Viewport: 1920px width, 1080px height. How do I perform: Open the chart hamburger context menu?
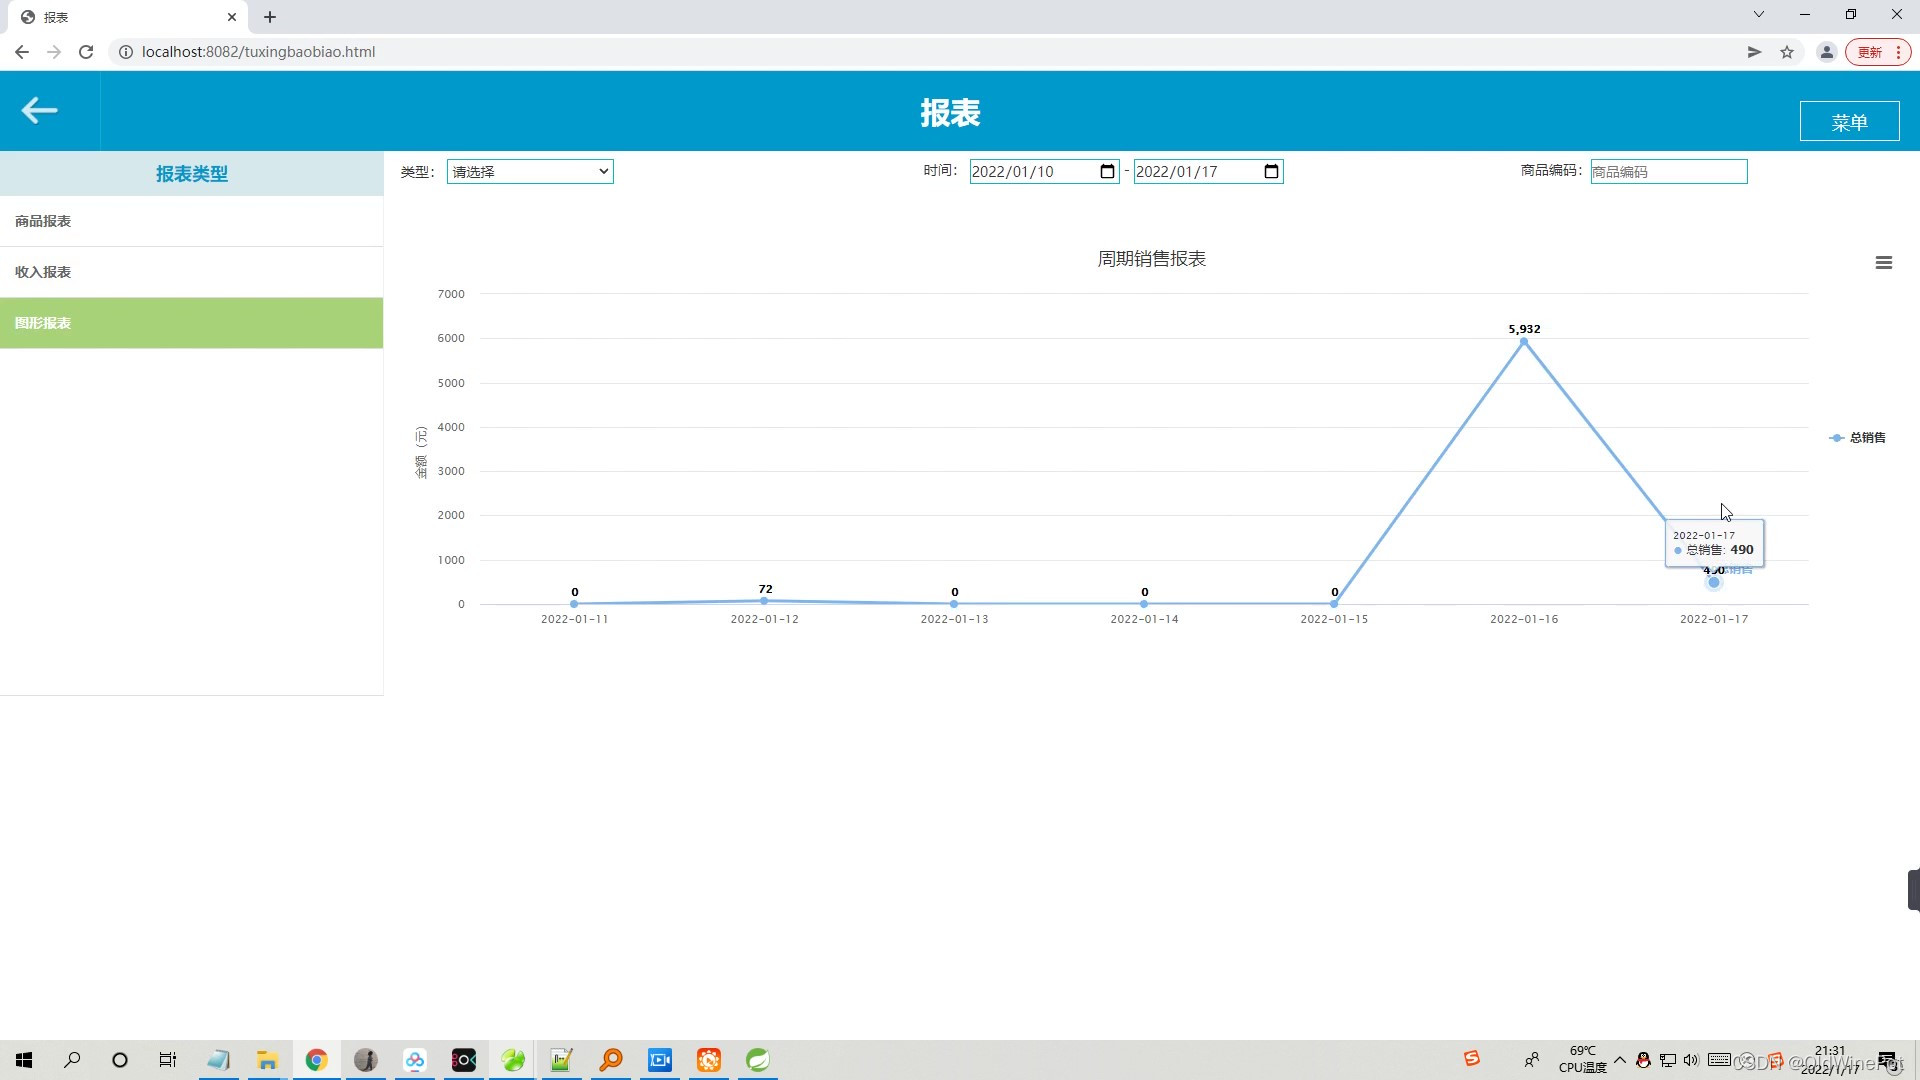[x=1883, y=263]
